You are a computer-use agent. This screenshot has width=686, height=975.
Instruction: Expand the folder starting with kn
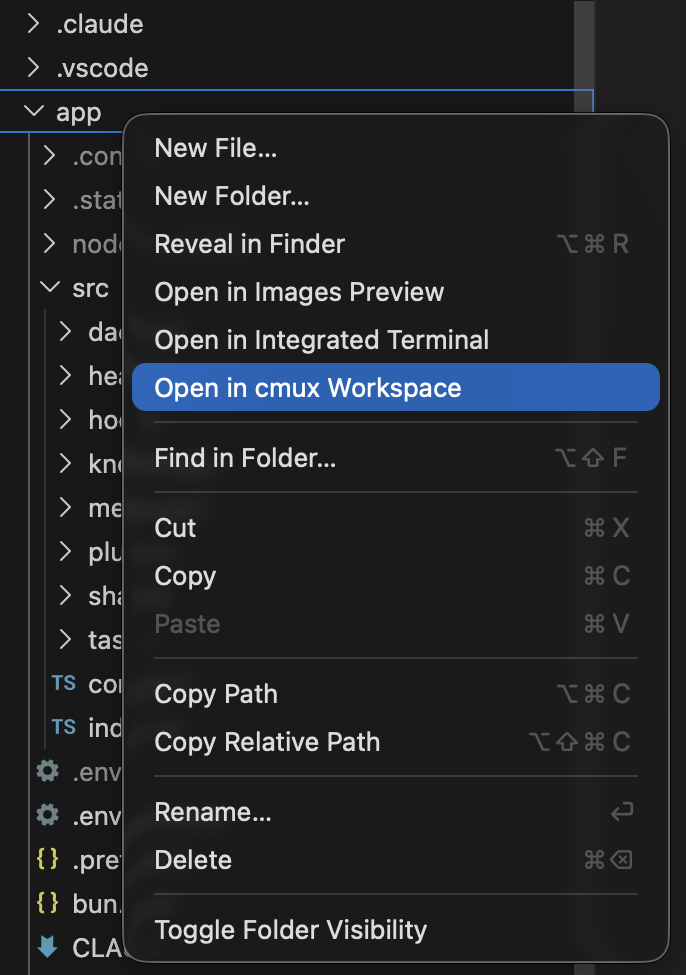coord(66,463)
